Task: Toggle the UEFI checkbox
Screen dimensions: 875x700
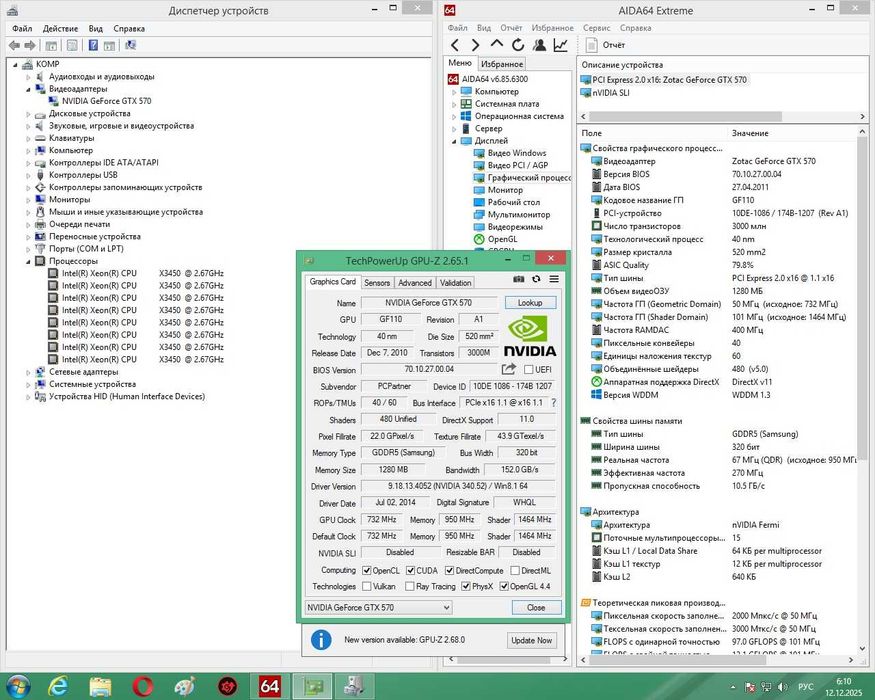Action: 528,370
